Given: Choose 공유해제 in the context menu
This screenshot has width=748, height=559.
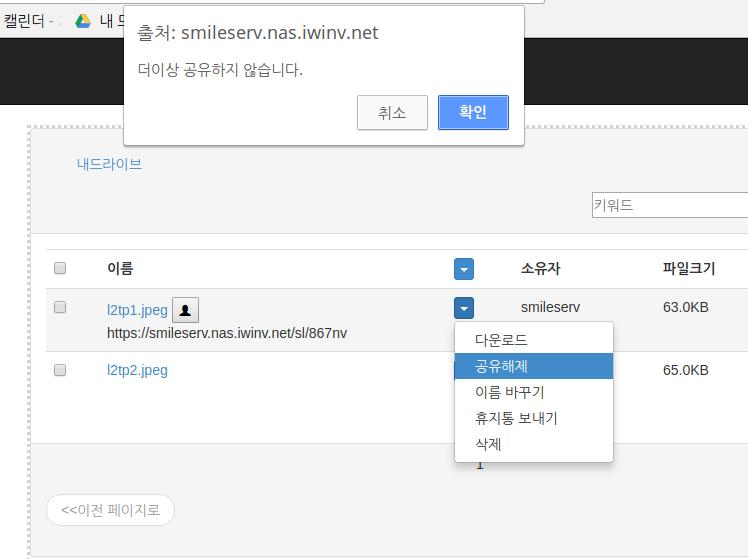Looking at the screenshot, I should 501,366.
